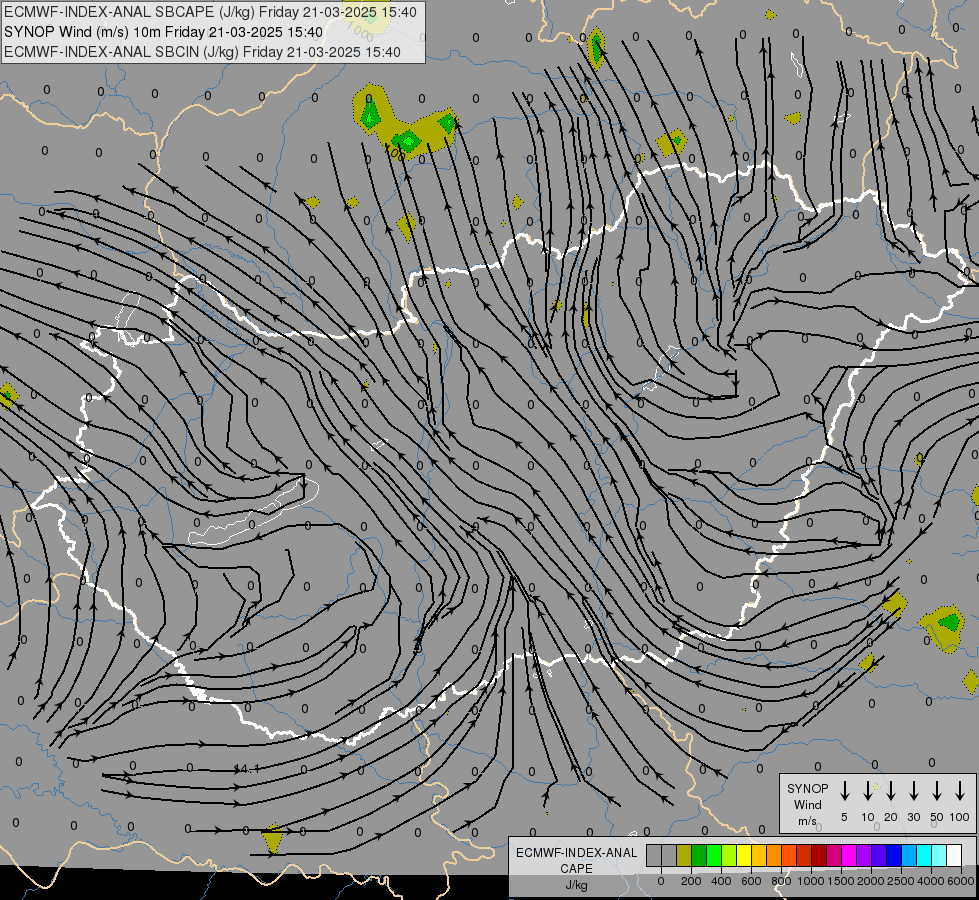
Task: Click the 108 contour label near green patch
Action: pyautogui.click(x=395, y=152)
